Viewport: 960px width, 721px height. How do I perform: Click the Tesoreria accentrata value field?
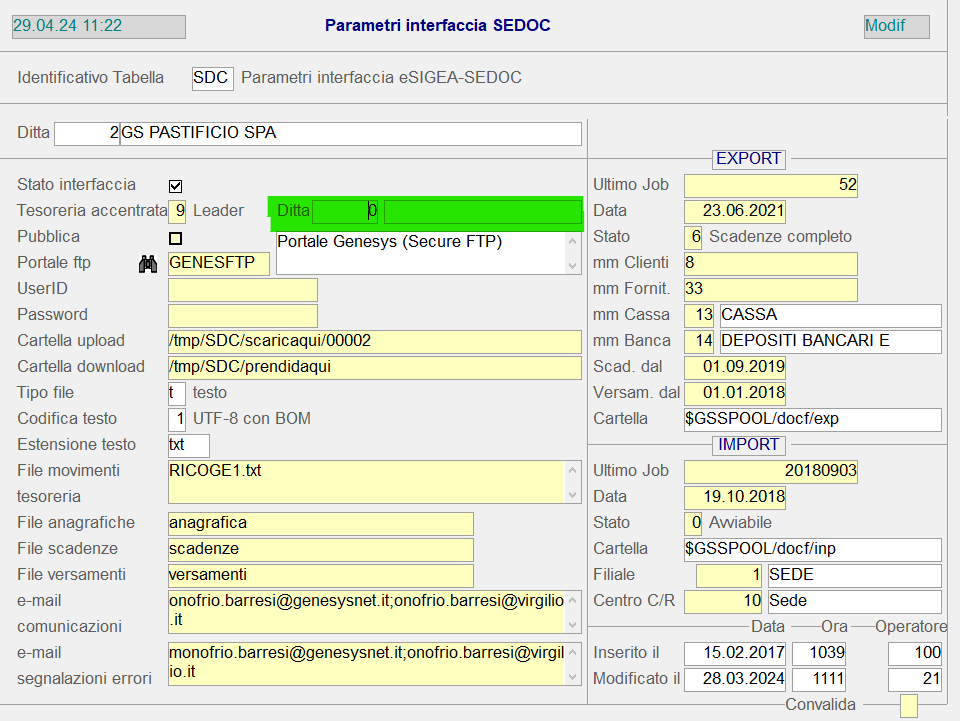(x=178, y=211)
